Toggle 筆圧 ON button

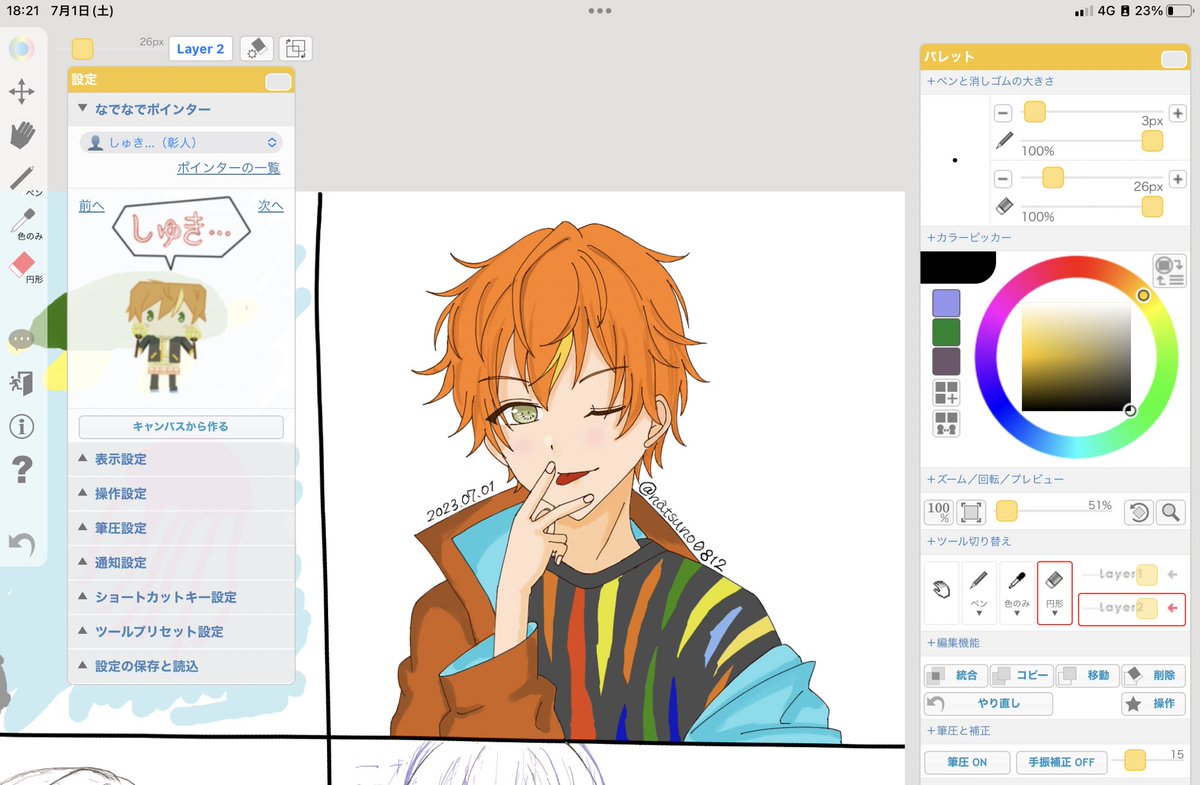click(967, 762)
